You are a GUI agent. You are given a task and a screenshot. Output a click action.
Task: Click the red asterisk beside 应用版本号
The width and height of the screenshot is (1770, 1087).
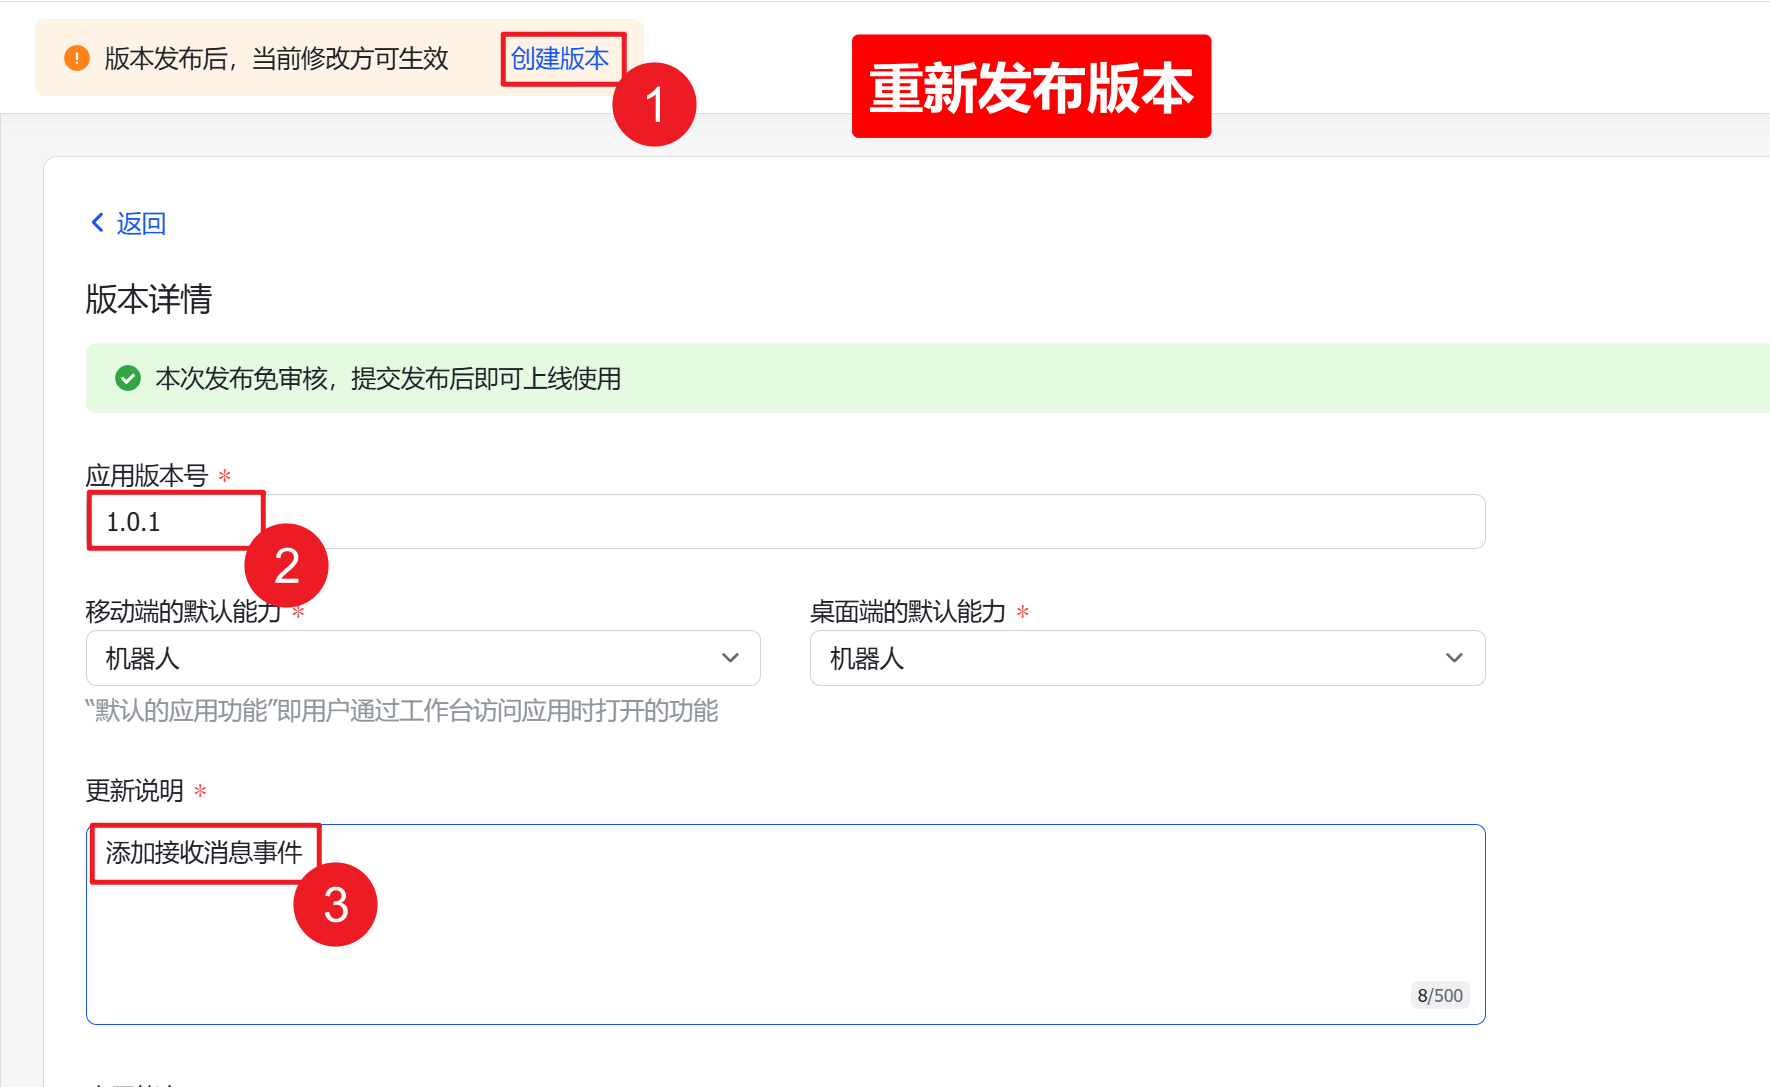pos(225,478)
